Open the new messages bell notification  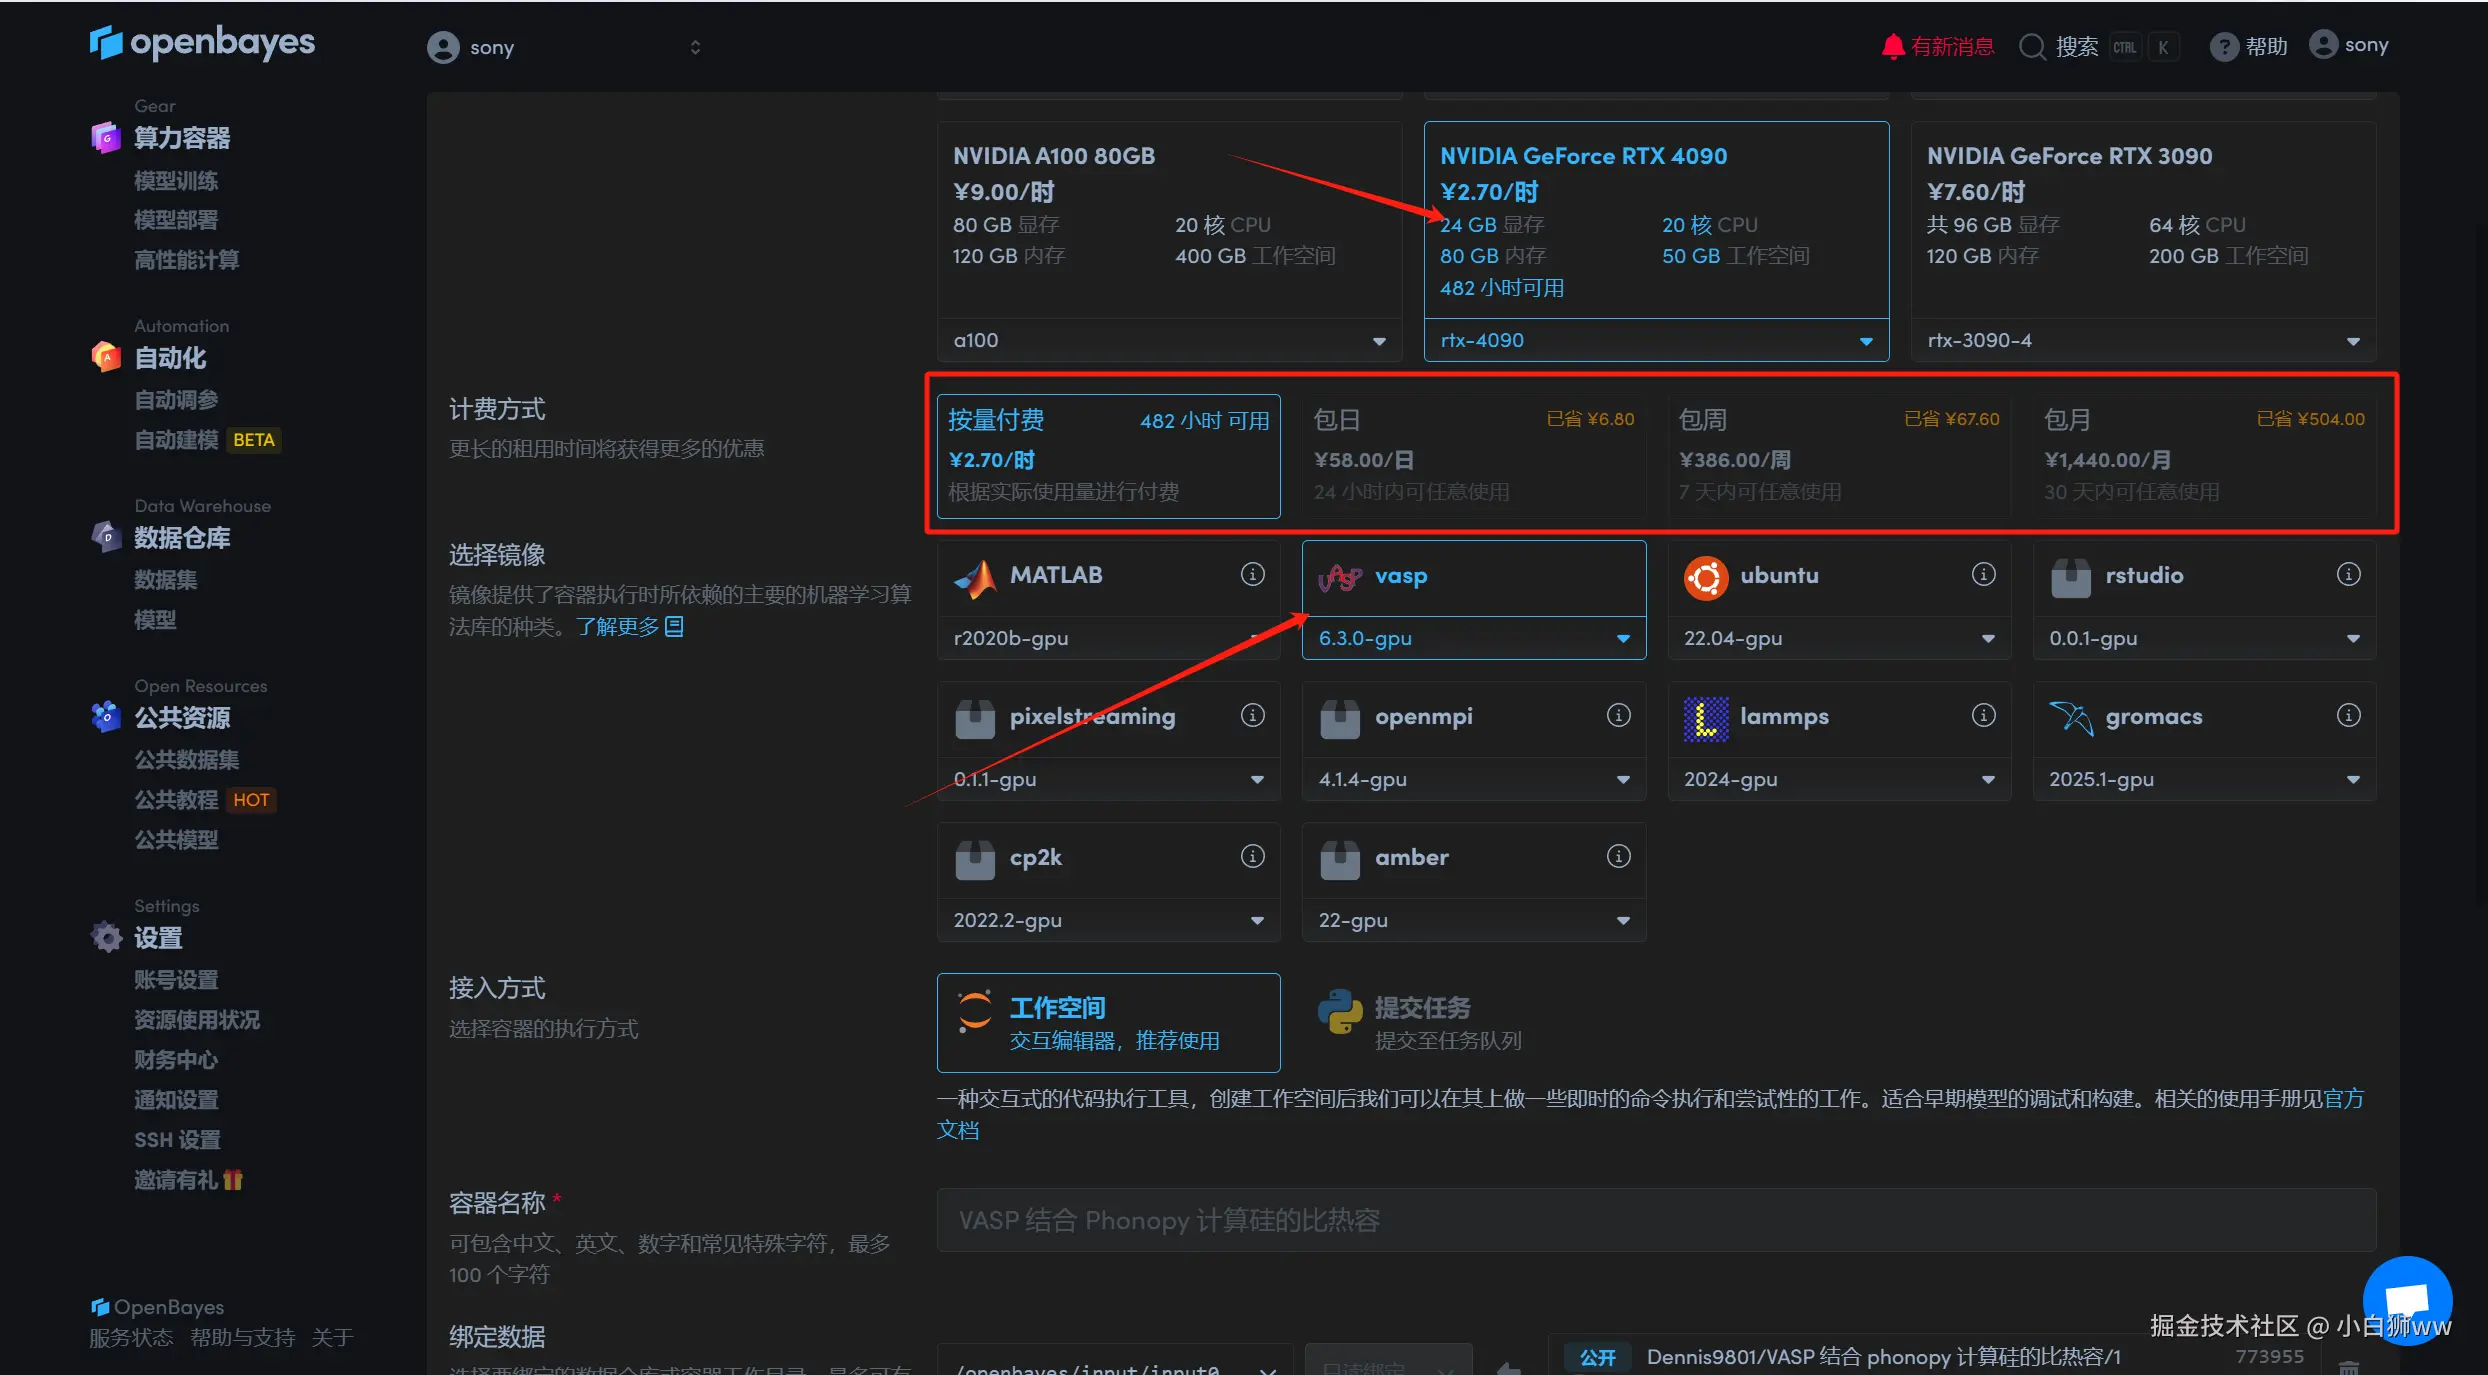click(1892, 47)
